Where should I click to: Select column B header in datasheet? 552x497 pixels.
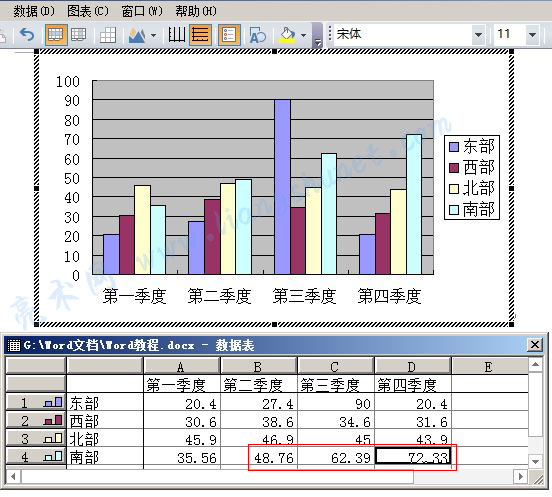(259, 366)
